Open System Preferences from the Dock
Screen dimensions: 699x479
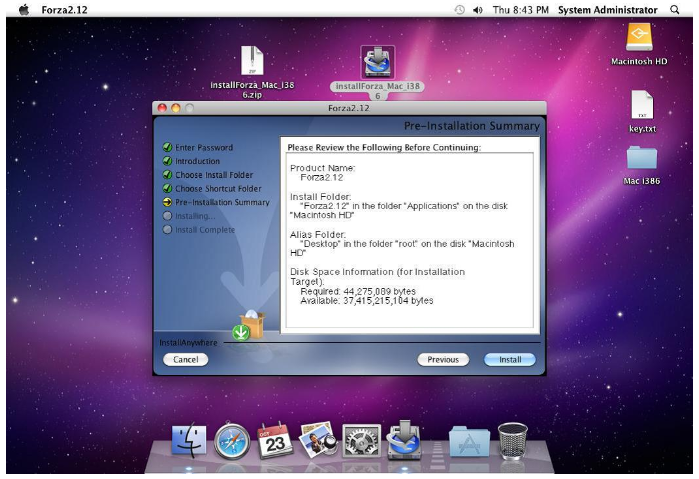pyautogui.click(x=361, y=441)
